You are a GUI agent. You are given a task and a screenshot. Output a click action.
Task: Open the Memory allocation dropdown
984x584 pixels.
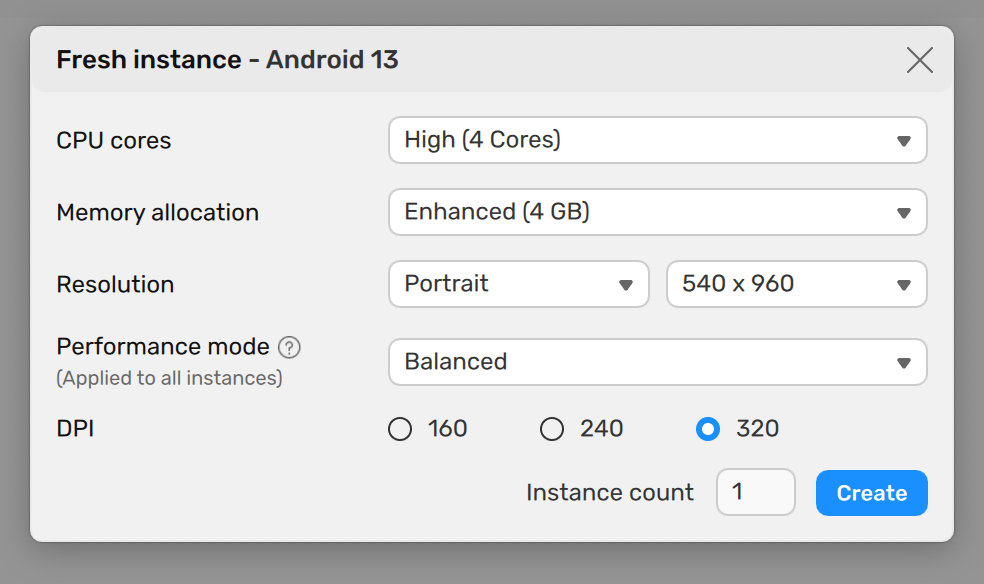point(658,212)
